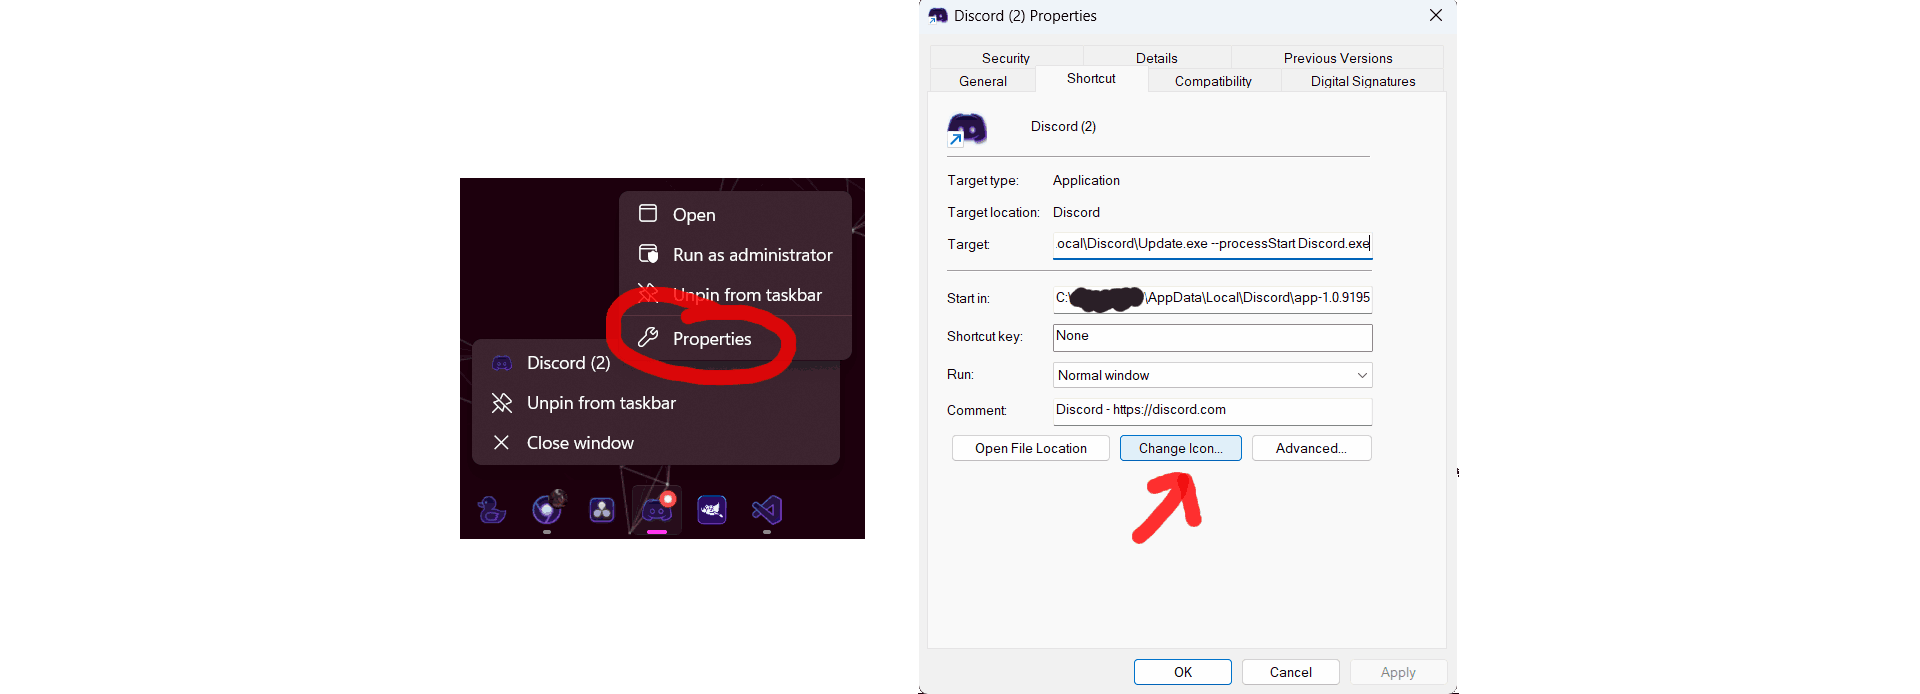Expand the Run window mode dropdown
The height and width of the screenshot is (694, 1920).
[1212, 375]
